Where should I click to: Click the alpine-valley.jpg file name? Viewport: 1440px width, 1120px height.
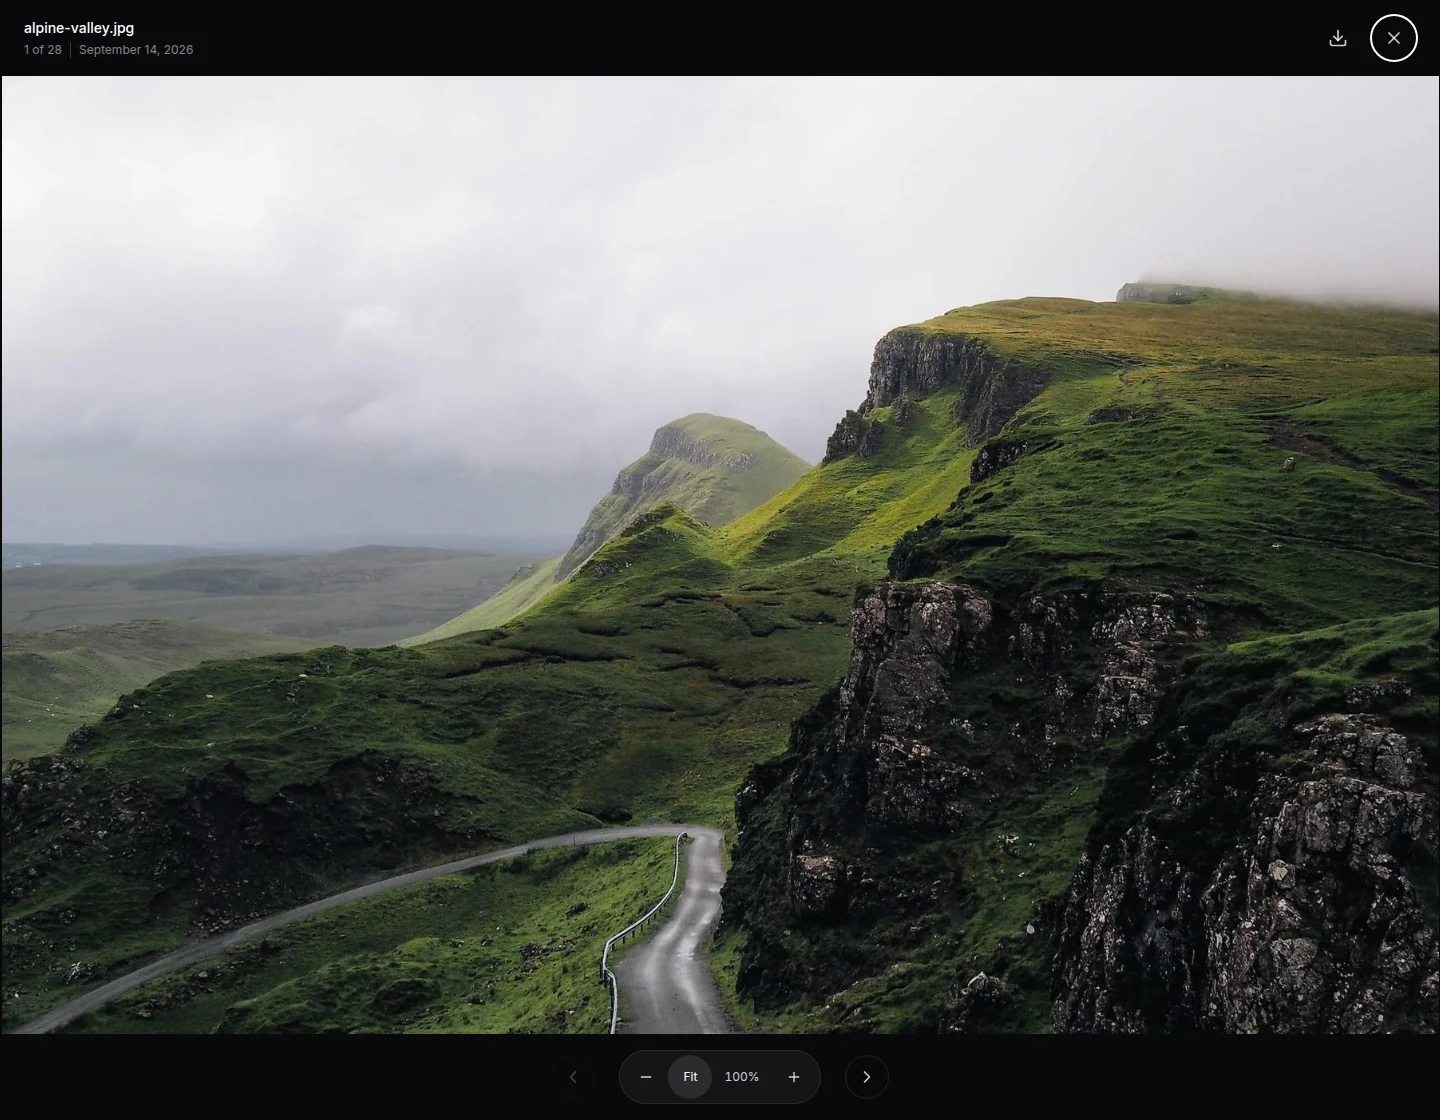coord(79,28)
